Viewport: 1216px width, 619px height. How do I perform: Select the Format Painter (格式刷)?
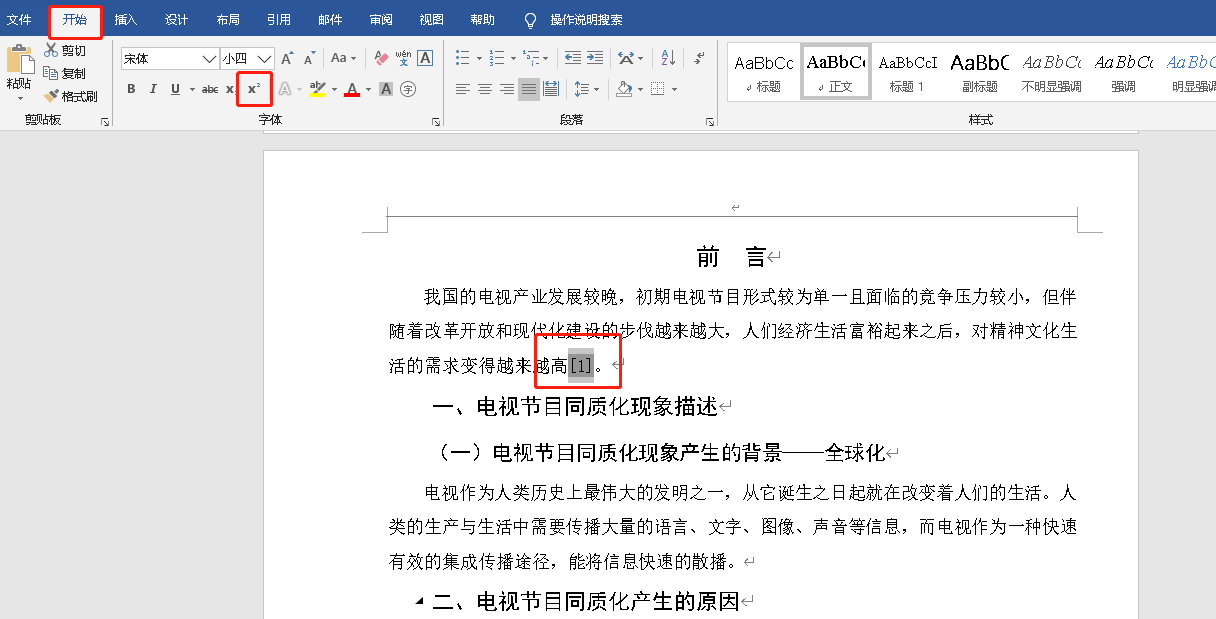(x=71, y=96)
